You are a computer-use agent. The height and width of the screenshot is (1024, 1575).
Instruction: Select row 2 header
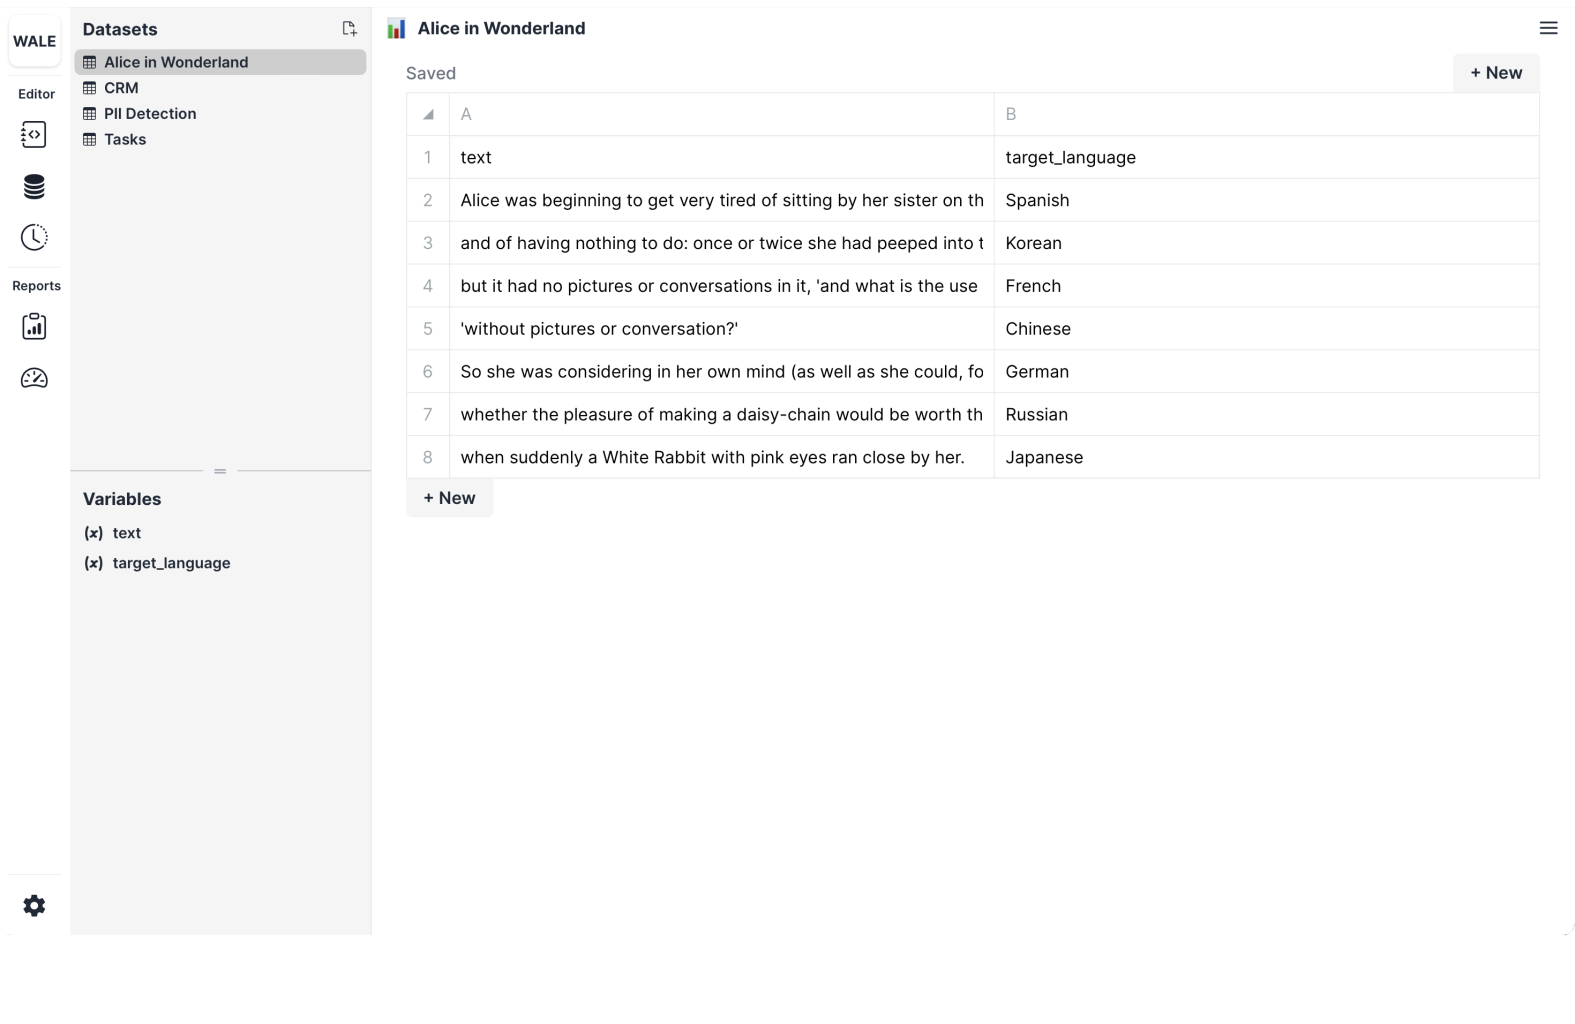pos(428,200)
